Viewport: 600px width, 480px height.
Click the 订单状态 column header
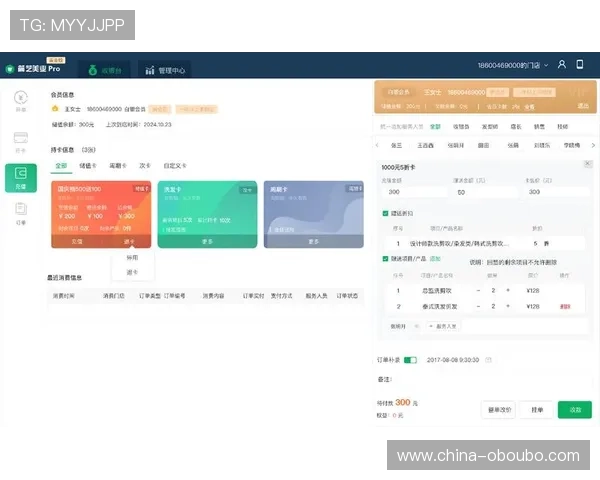(347, 296)
